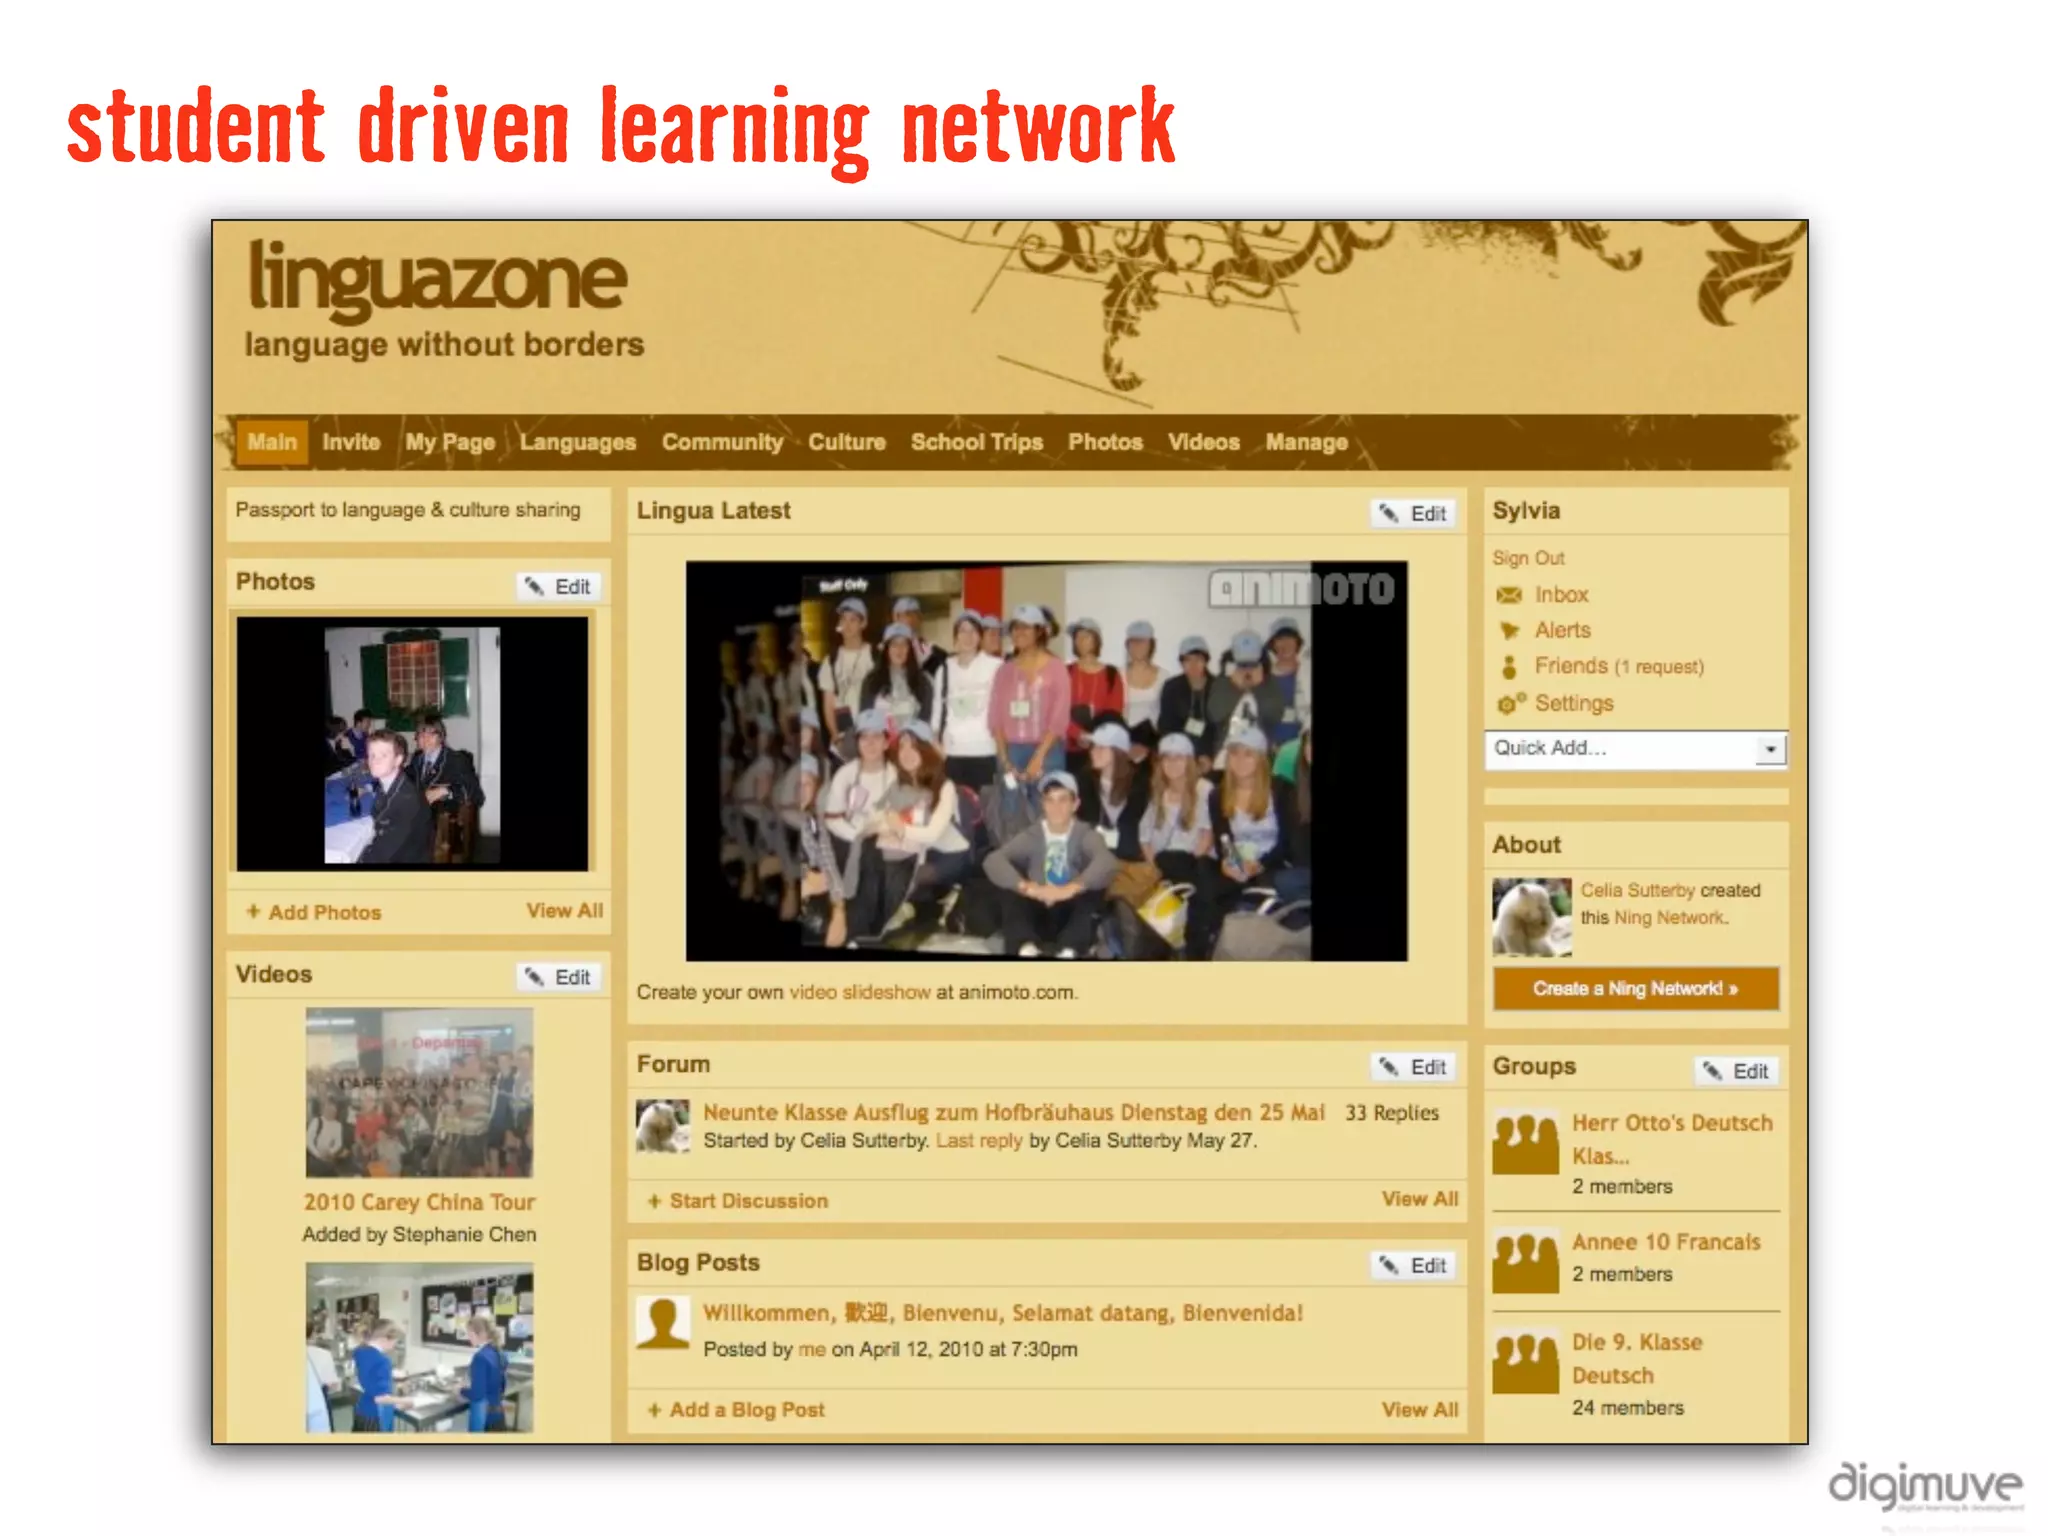2048x1536 pixels.
Task: Open Annee 10 Francais group link
Action: click(x=1666, y=1242)
